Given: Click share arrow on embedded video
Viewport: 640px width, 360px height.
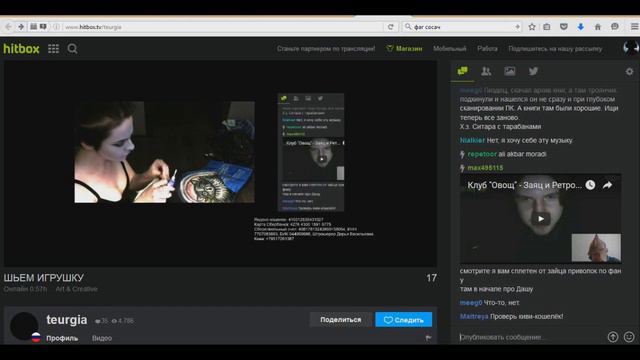Looking at the screenshot, I should coord(607,185).
